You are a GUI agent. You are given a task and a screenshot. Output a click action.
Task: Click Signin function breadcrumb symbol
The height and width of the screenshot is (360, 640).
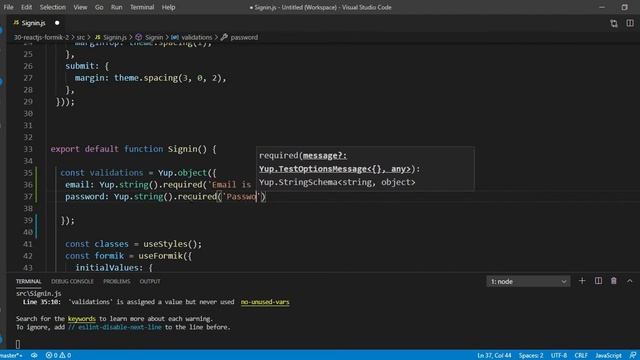[x=154, y=37]
